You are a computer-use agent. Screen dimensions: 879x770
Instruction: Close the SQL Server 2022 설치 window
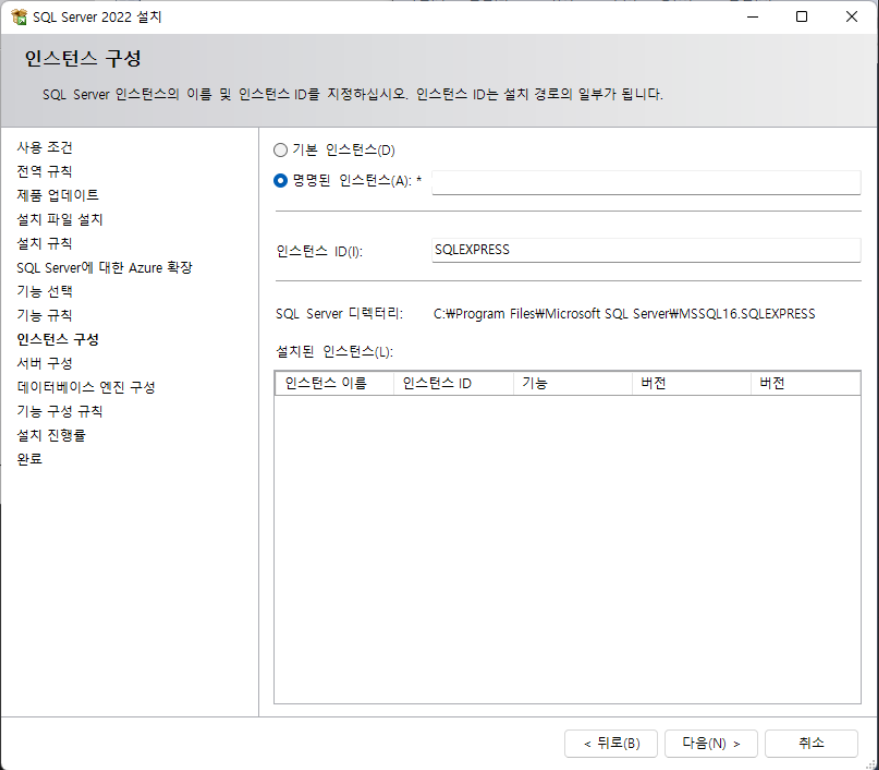click(x=852, y=17)
